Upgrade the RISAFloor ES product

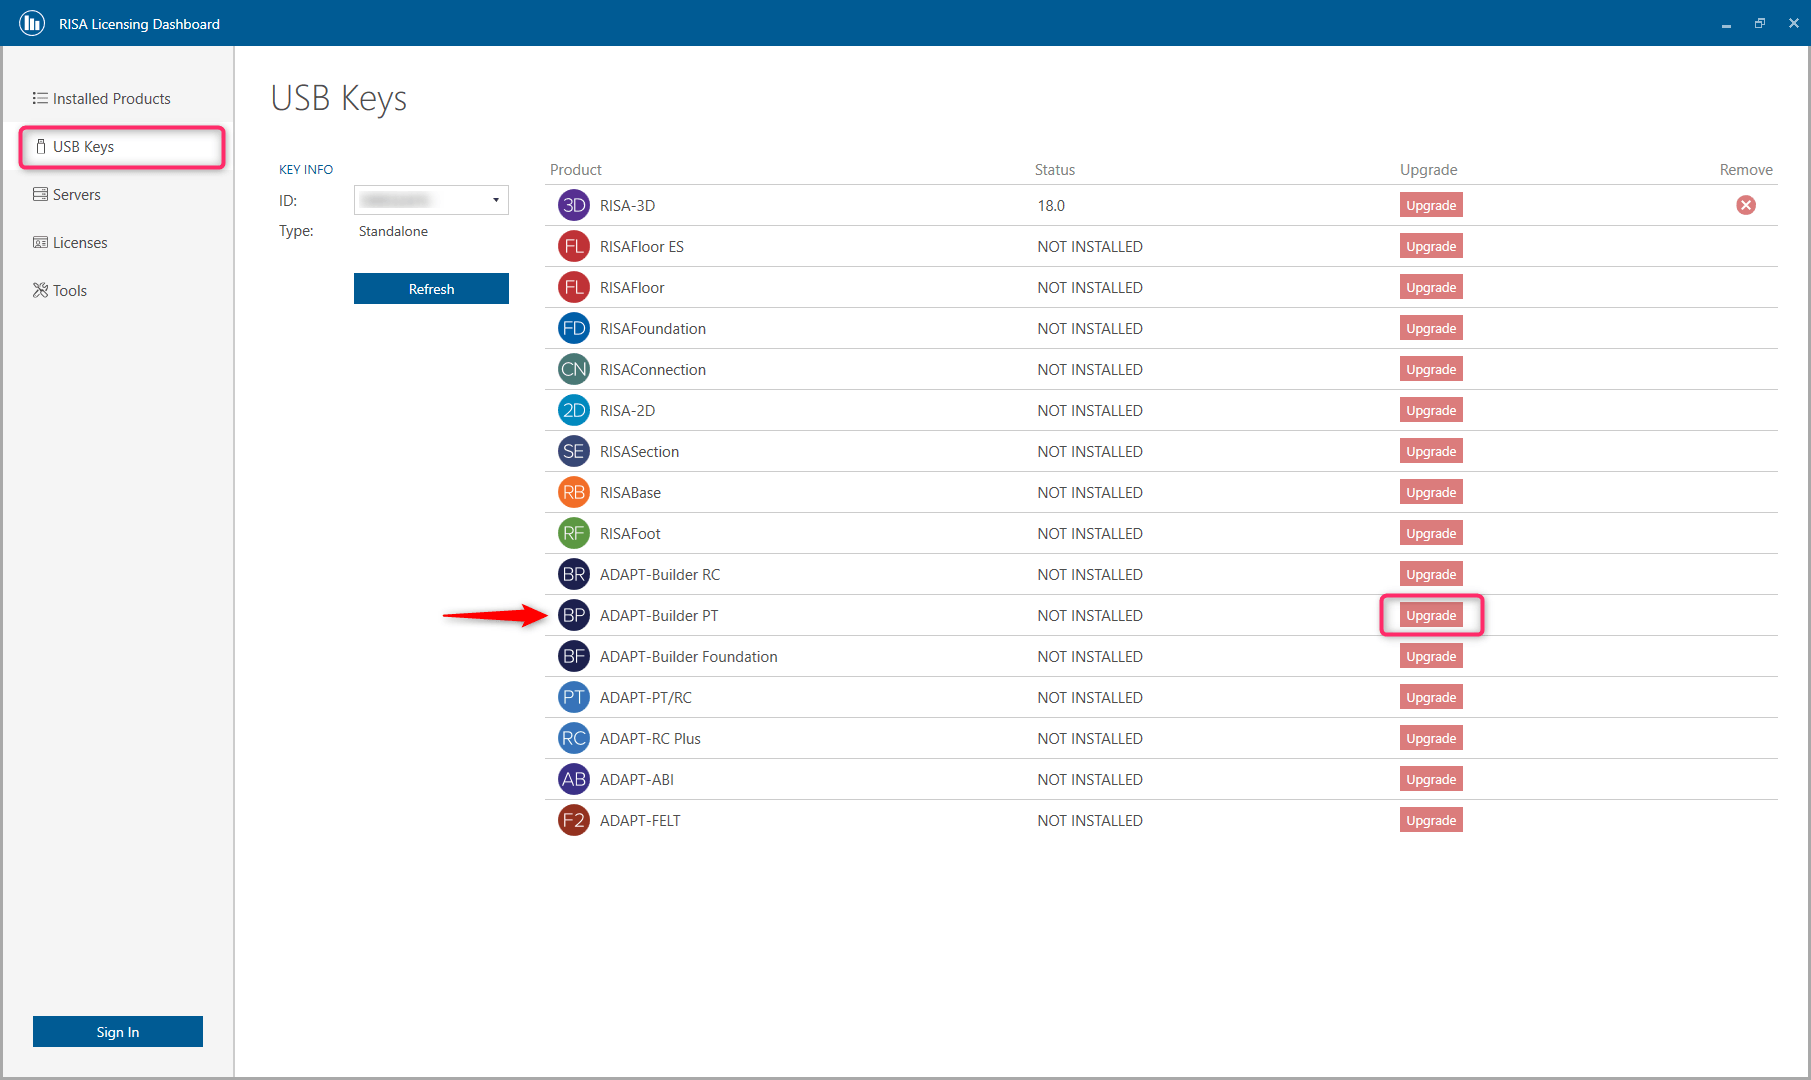(x=1430, y=246)
